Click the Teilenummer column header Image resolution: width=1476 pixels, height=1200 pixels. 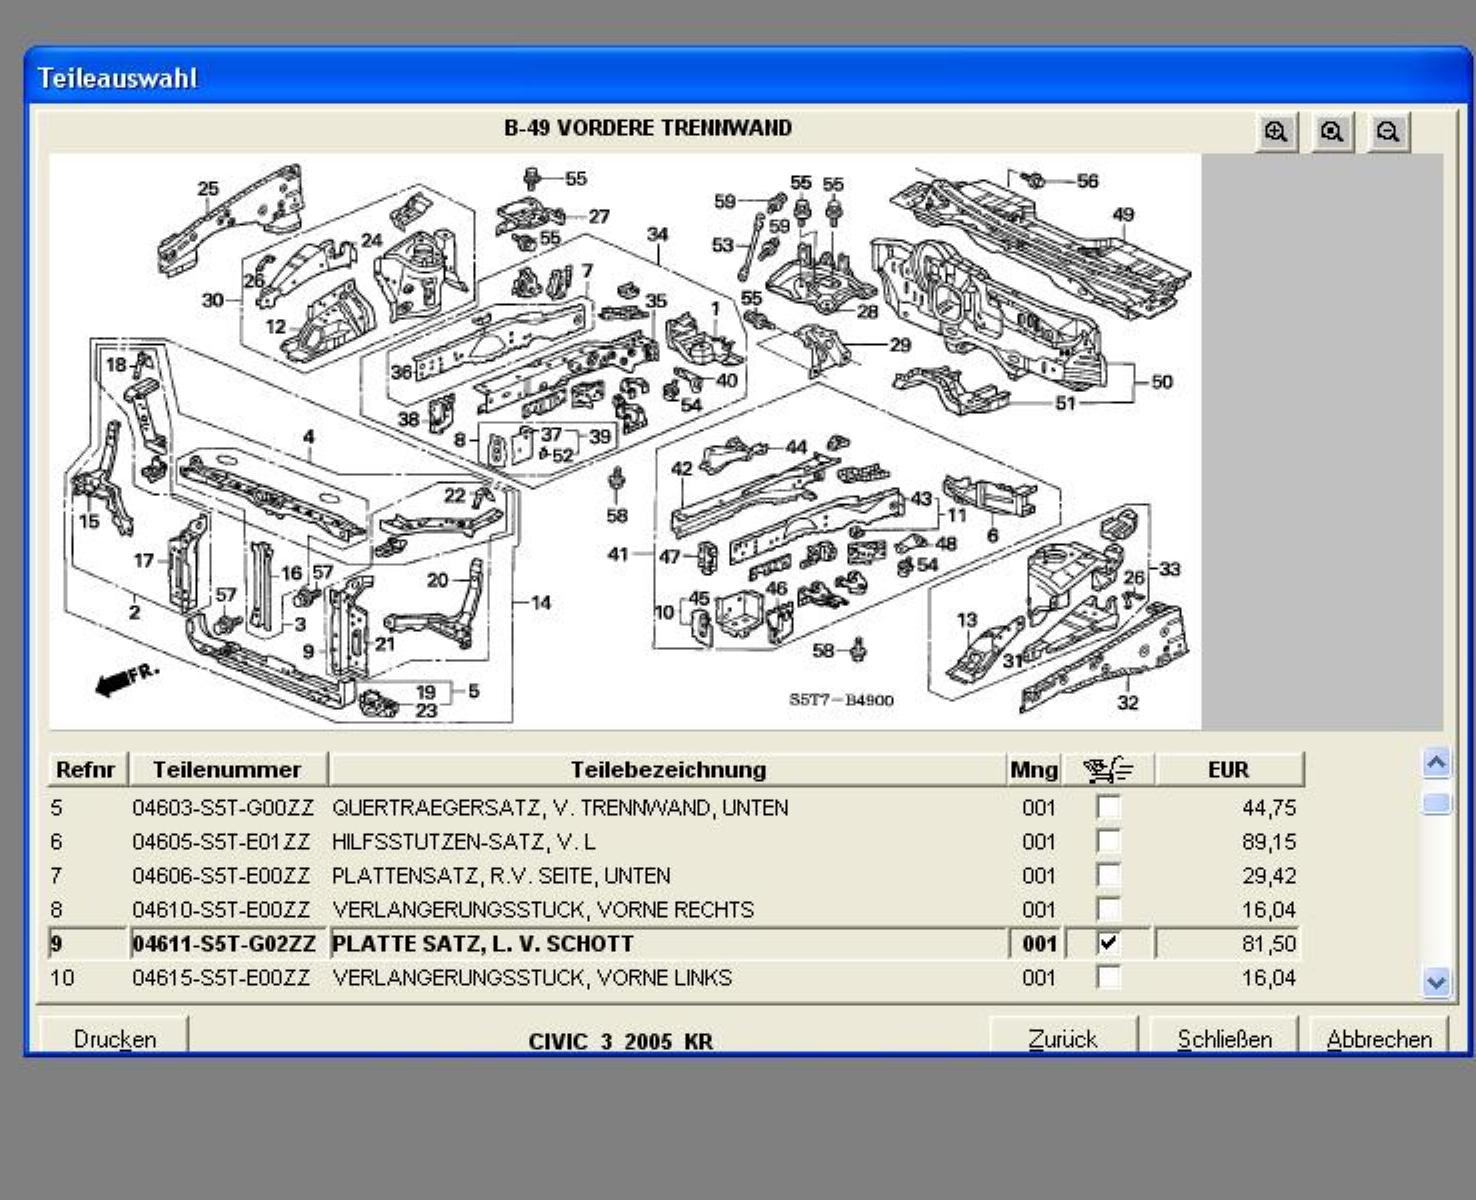pyautogui.click(x=227, y=769)
